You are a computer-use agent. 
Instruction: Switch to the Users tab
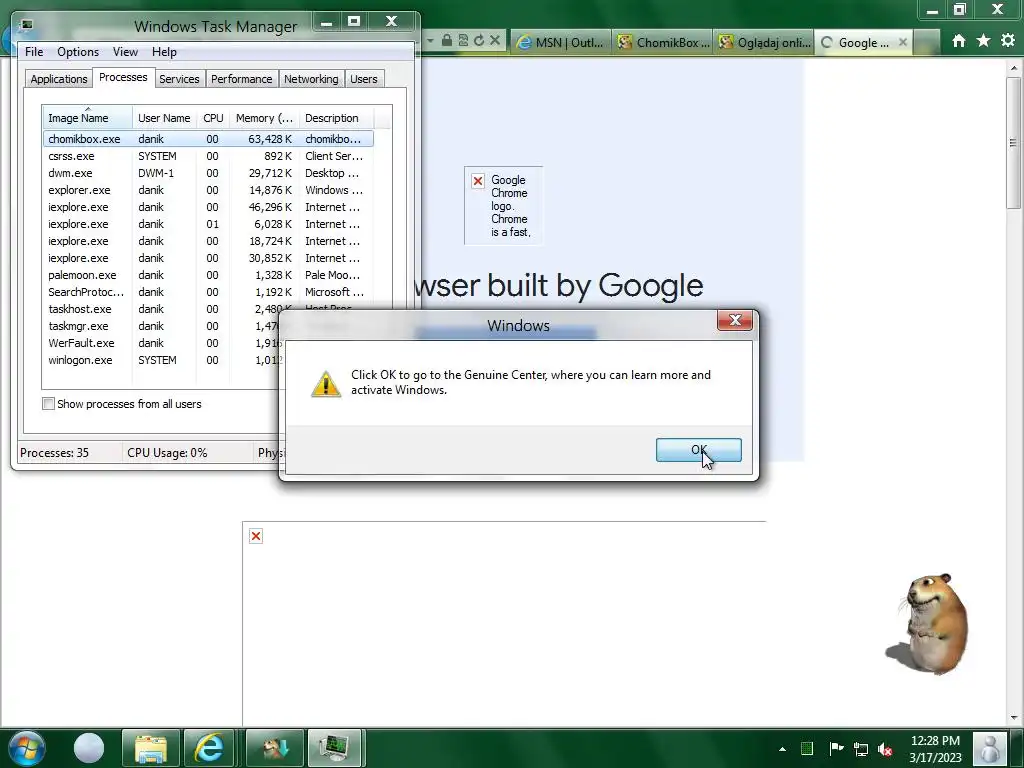click(363, 79)
